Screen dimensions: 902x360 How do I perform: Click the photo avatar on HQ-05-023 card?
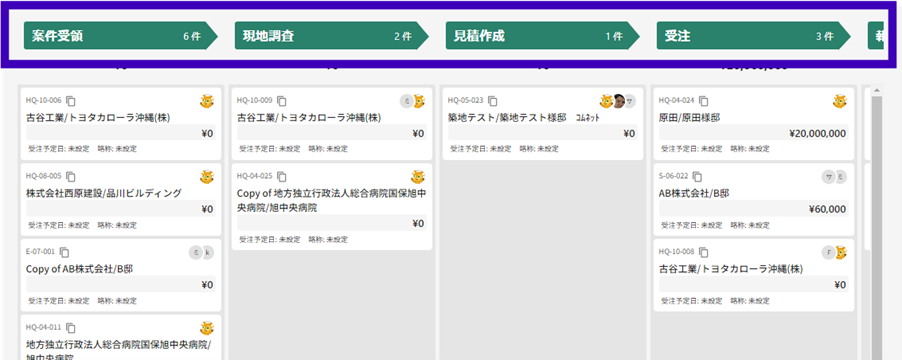619,101
